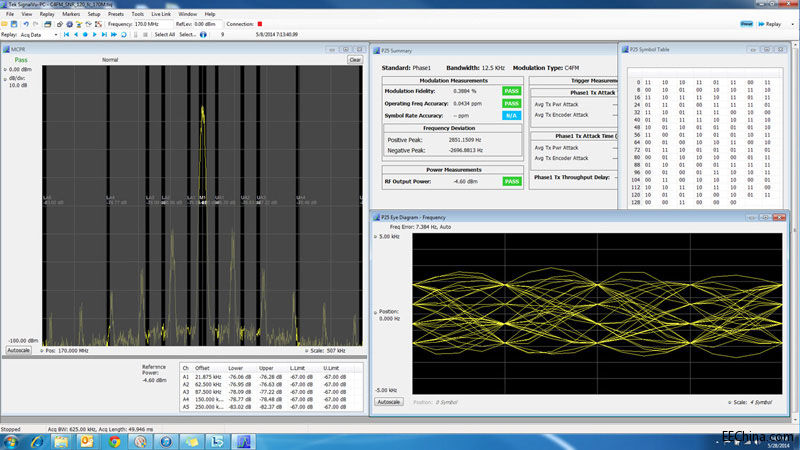
Task: Expand the eye diagram Position control
Action: 376,312
